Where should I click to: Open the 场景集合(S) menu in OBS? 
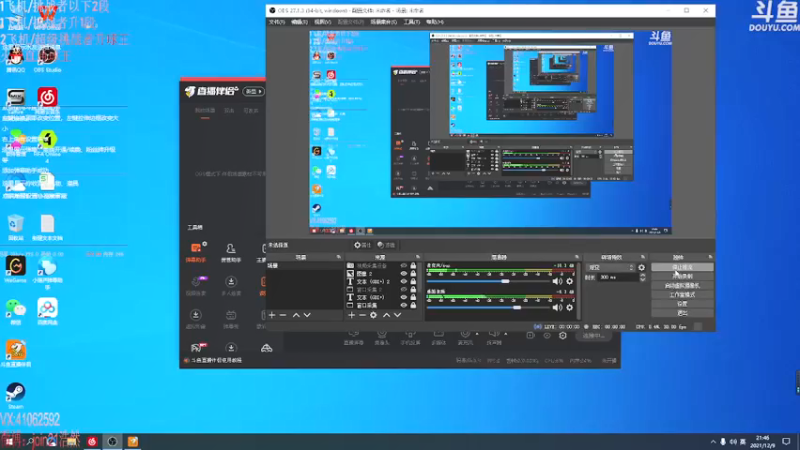(x=384, y=22)
